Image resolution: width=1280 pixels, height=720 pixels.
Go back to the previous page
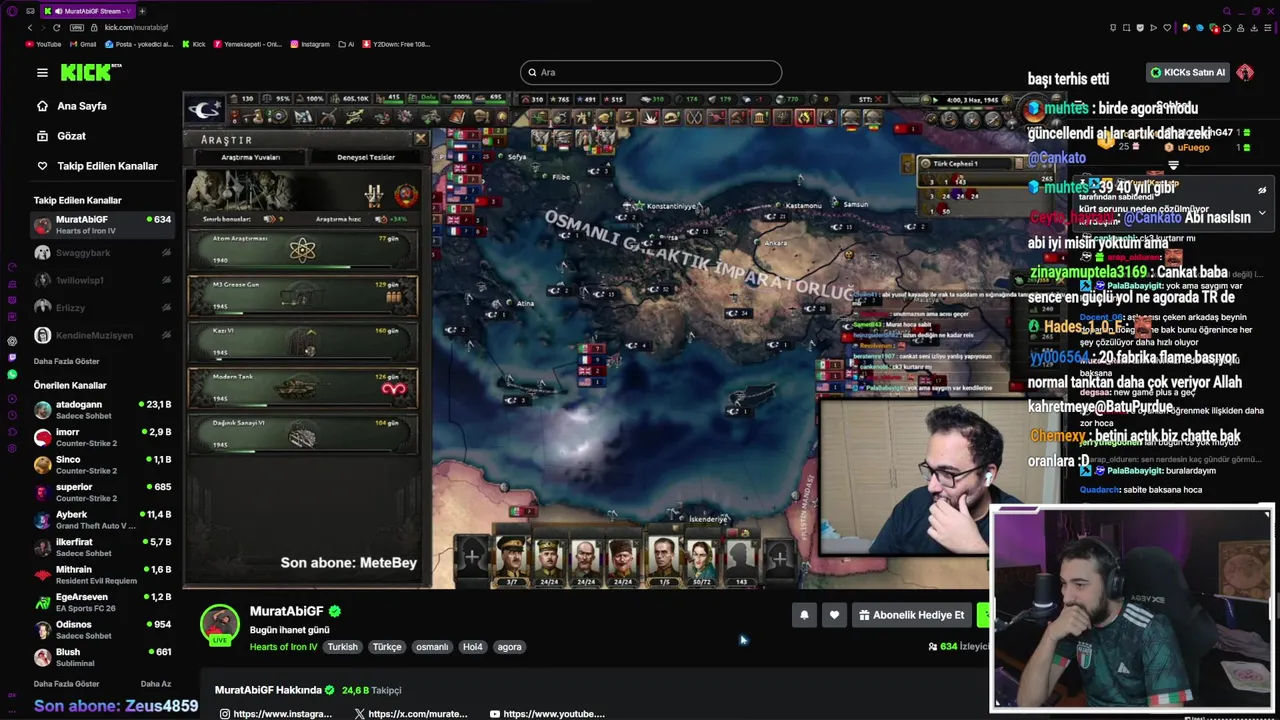coord(29,28)
